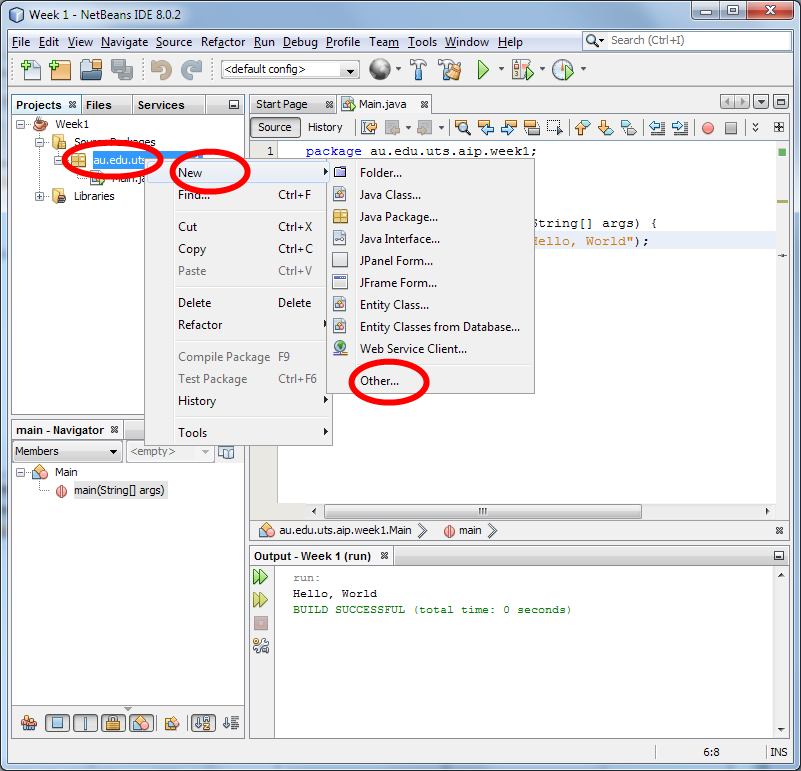801x771 pixels.
Task: Re-run output using top green arrows
Action: pyautogui.click(x=260, y=577)
